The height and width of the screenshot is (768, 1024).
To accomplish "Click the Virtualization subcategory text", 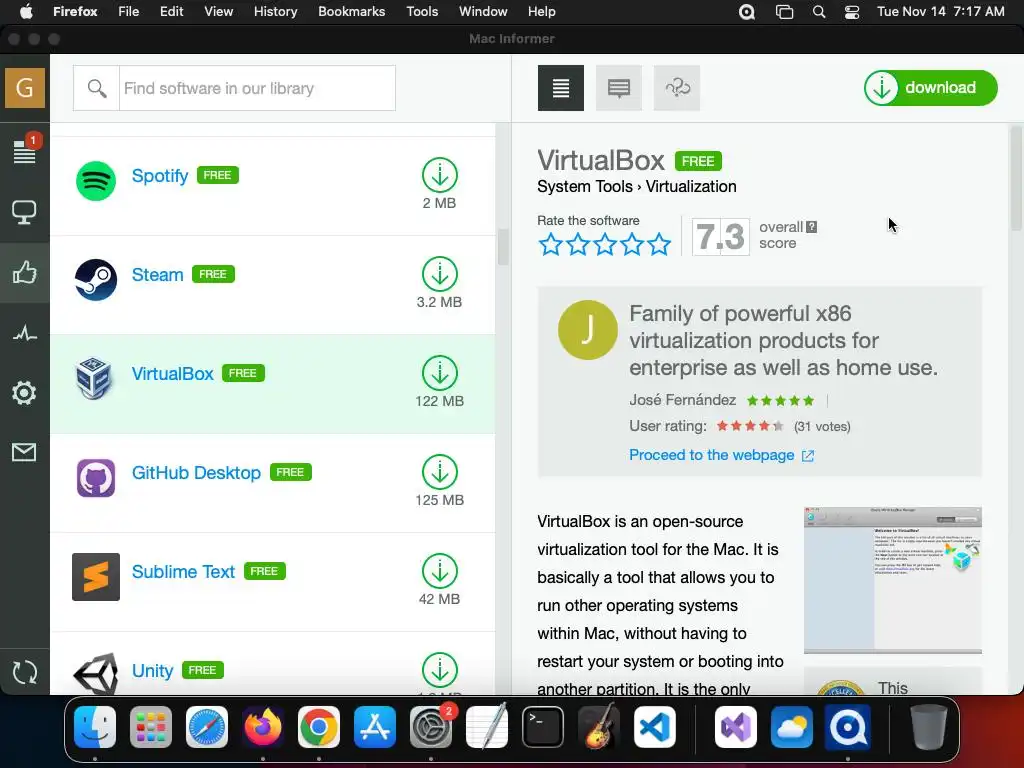I will click(691, 187).
